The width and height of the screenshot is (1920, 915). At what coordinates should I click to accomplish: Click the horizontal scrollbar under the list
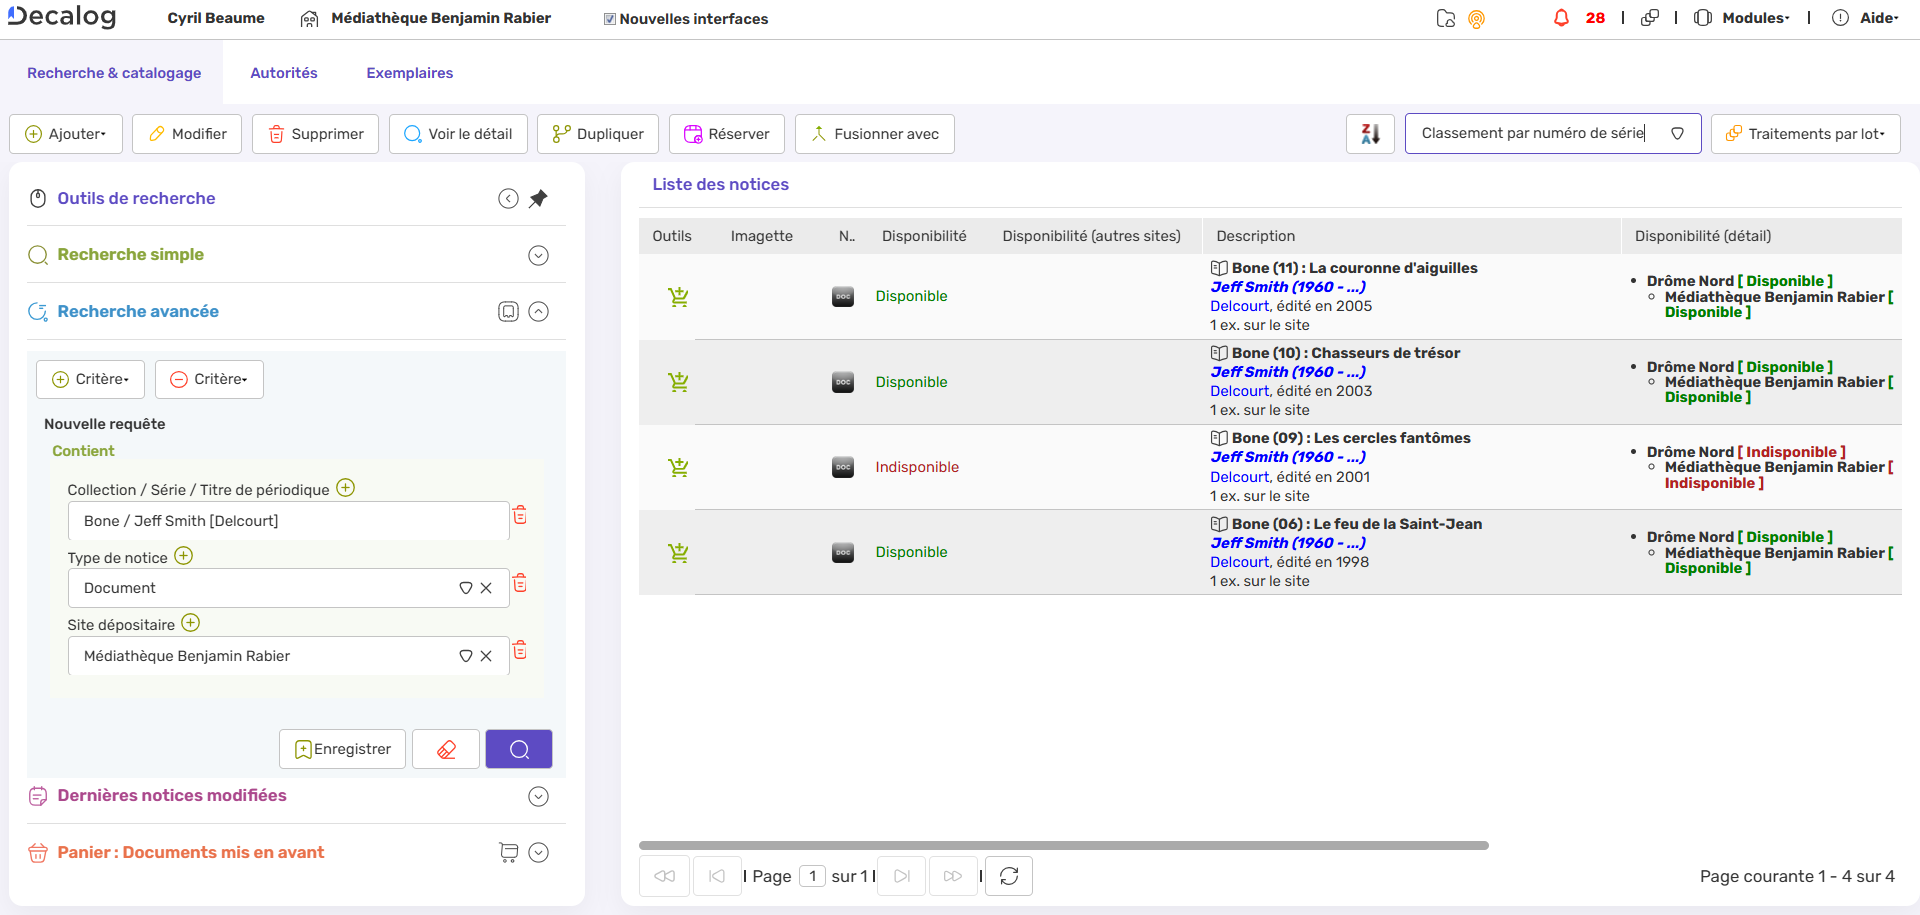point(1063,845)
